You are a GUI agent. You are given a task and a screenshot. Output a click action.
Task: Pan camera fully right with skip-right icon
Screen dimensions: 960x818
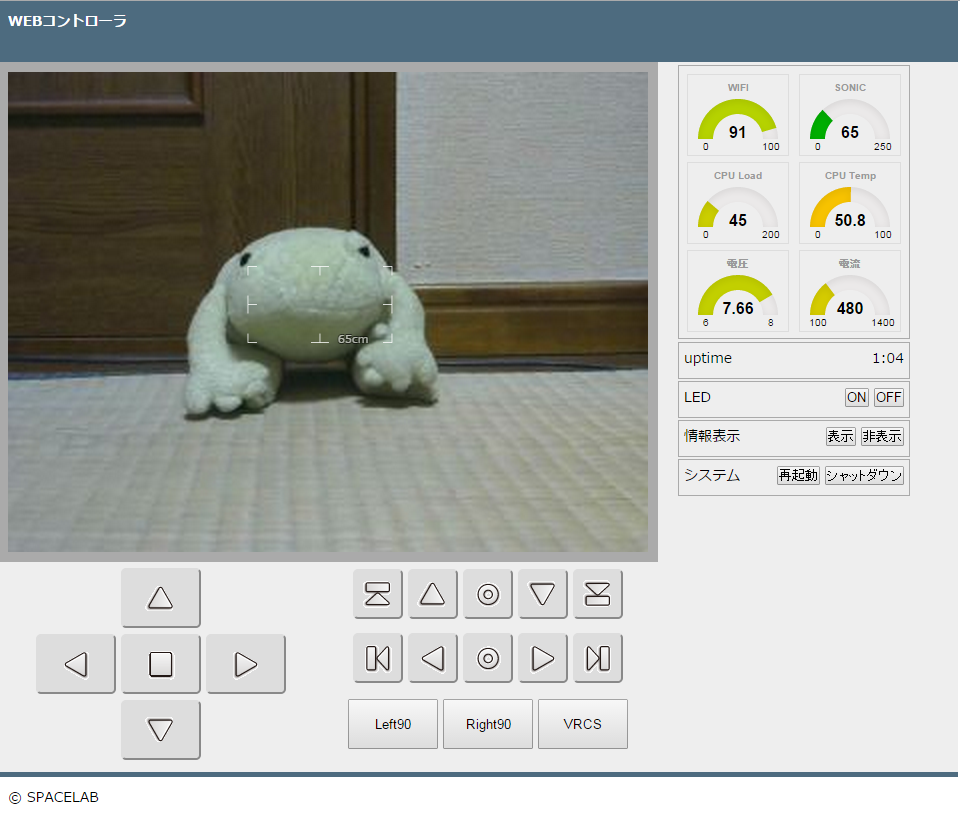598,658
